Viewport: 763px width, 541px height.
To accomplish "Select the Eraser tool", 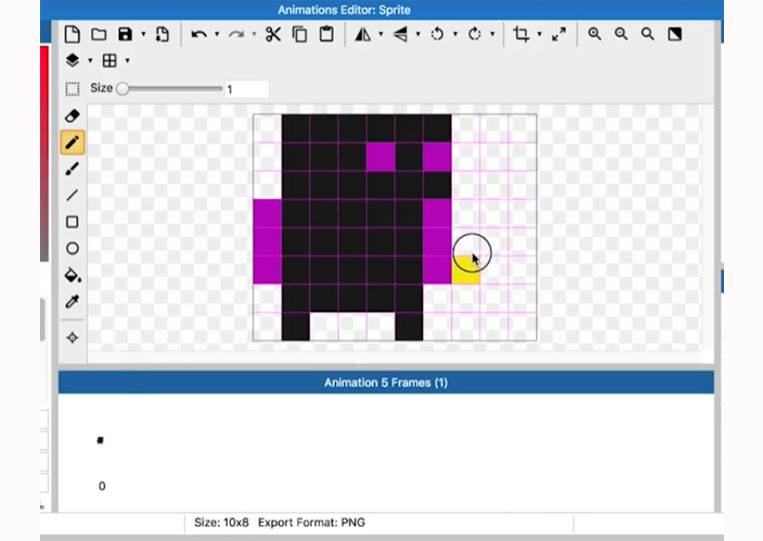I will tap(72, 116).
